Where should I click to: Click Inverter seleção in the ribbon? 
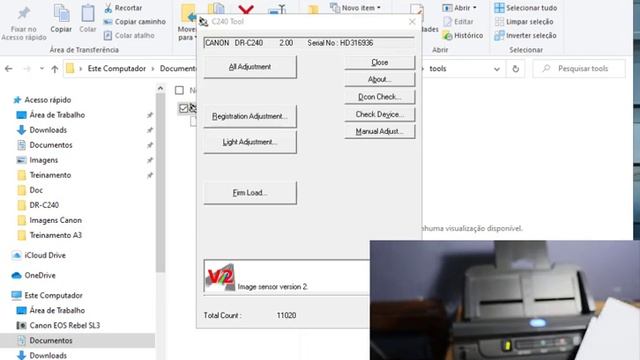coord(525,36)
